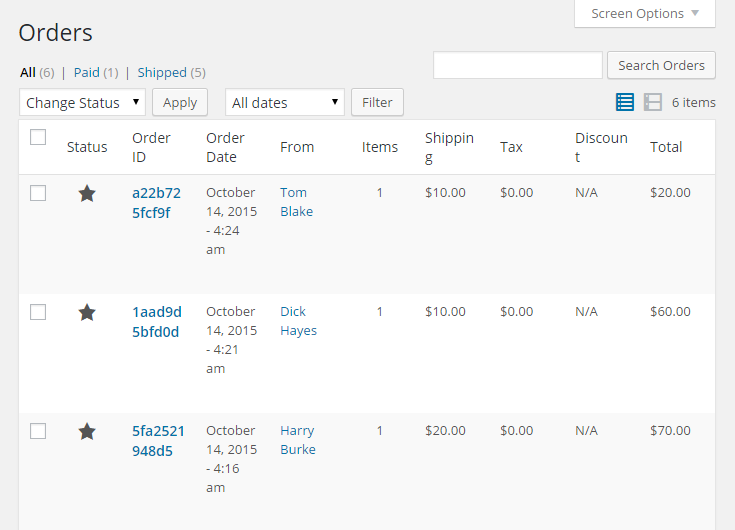Click status star for Harry Burke's order
Viewport: 735px width, 530px height.
point(87,431)
